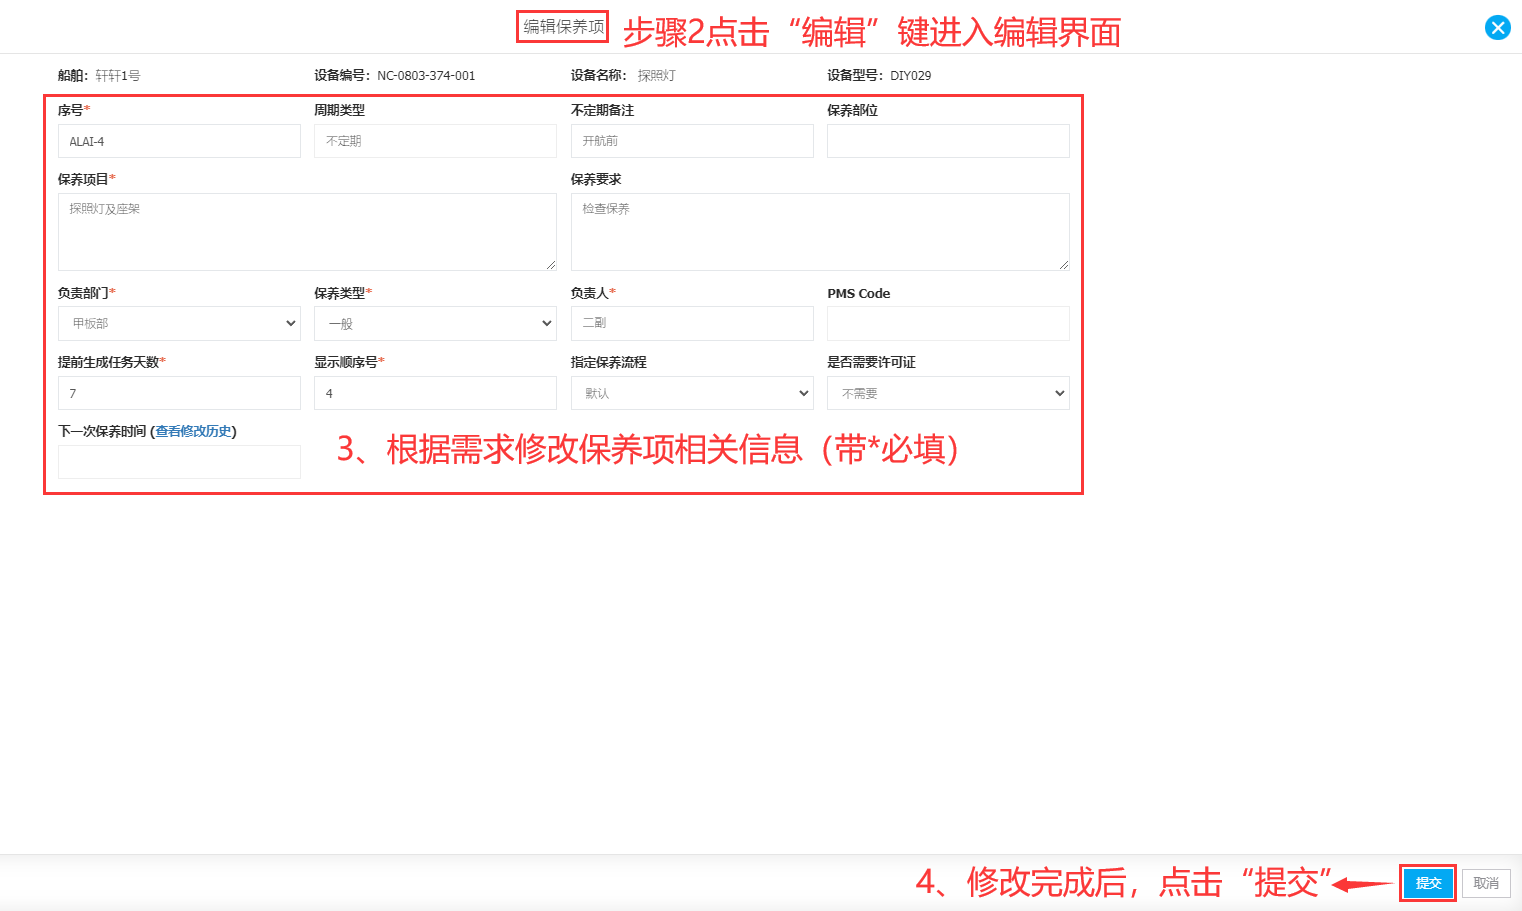This screenshot has width=1522, height=911.
Task: Click the 不定期备注 field showing 开航前
Action: click(692, 141)
